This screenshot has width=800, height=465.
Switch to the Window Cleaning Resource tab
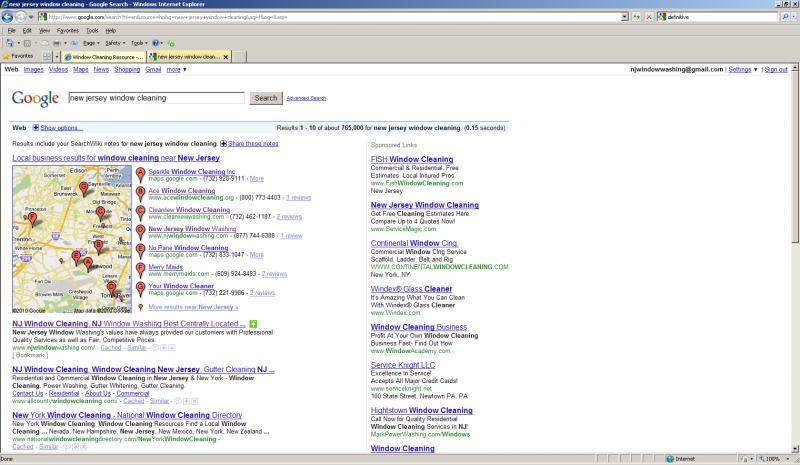click(x=104, y=57)
